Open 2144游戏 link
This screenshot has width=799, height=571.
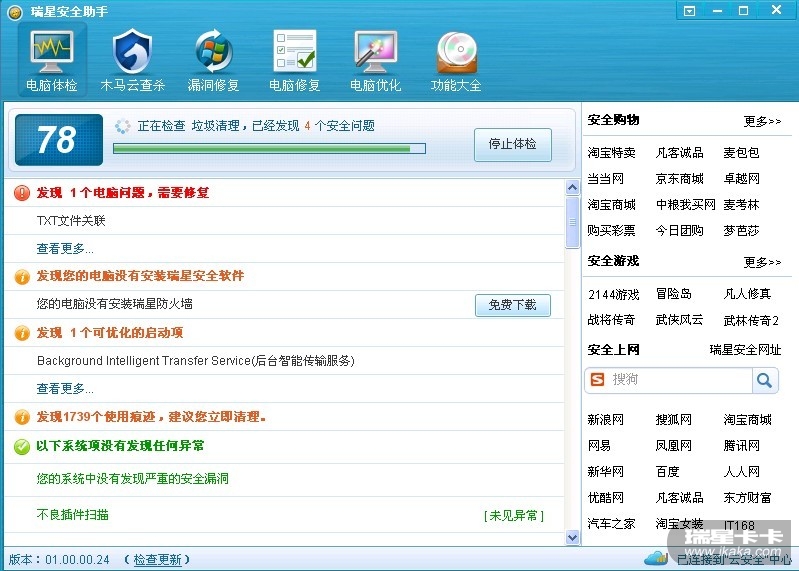(x=614, y=294)
